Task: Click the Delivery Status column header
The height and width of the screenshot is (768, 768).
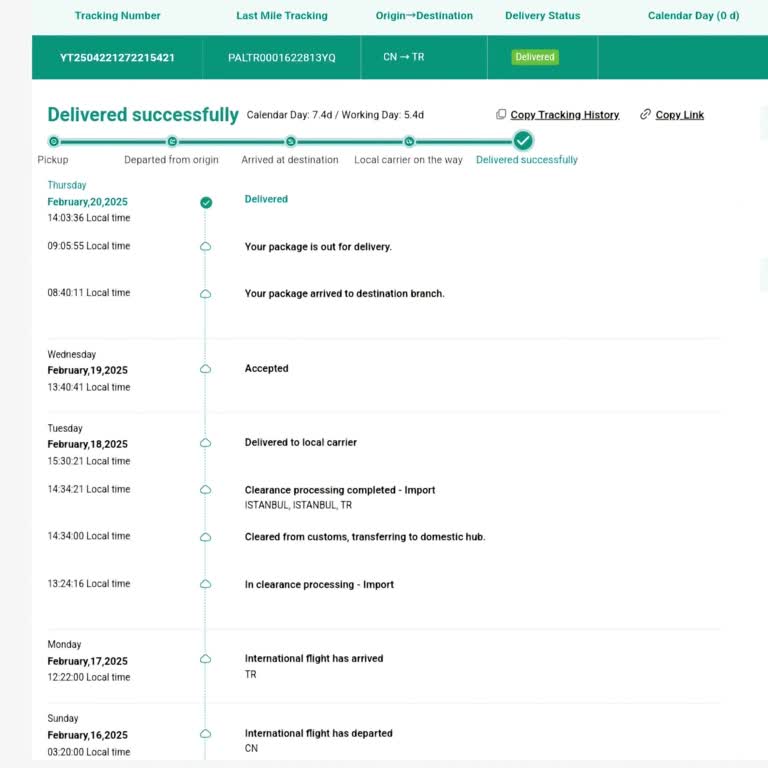Action: click(x=543, y=16)
